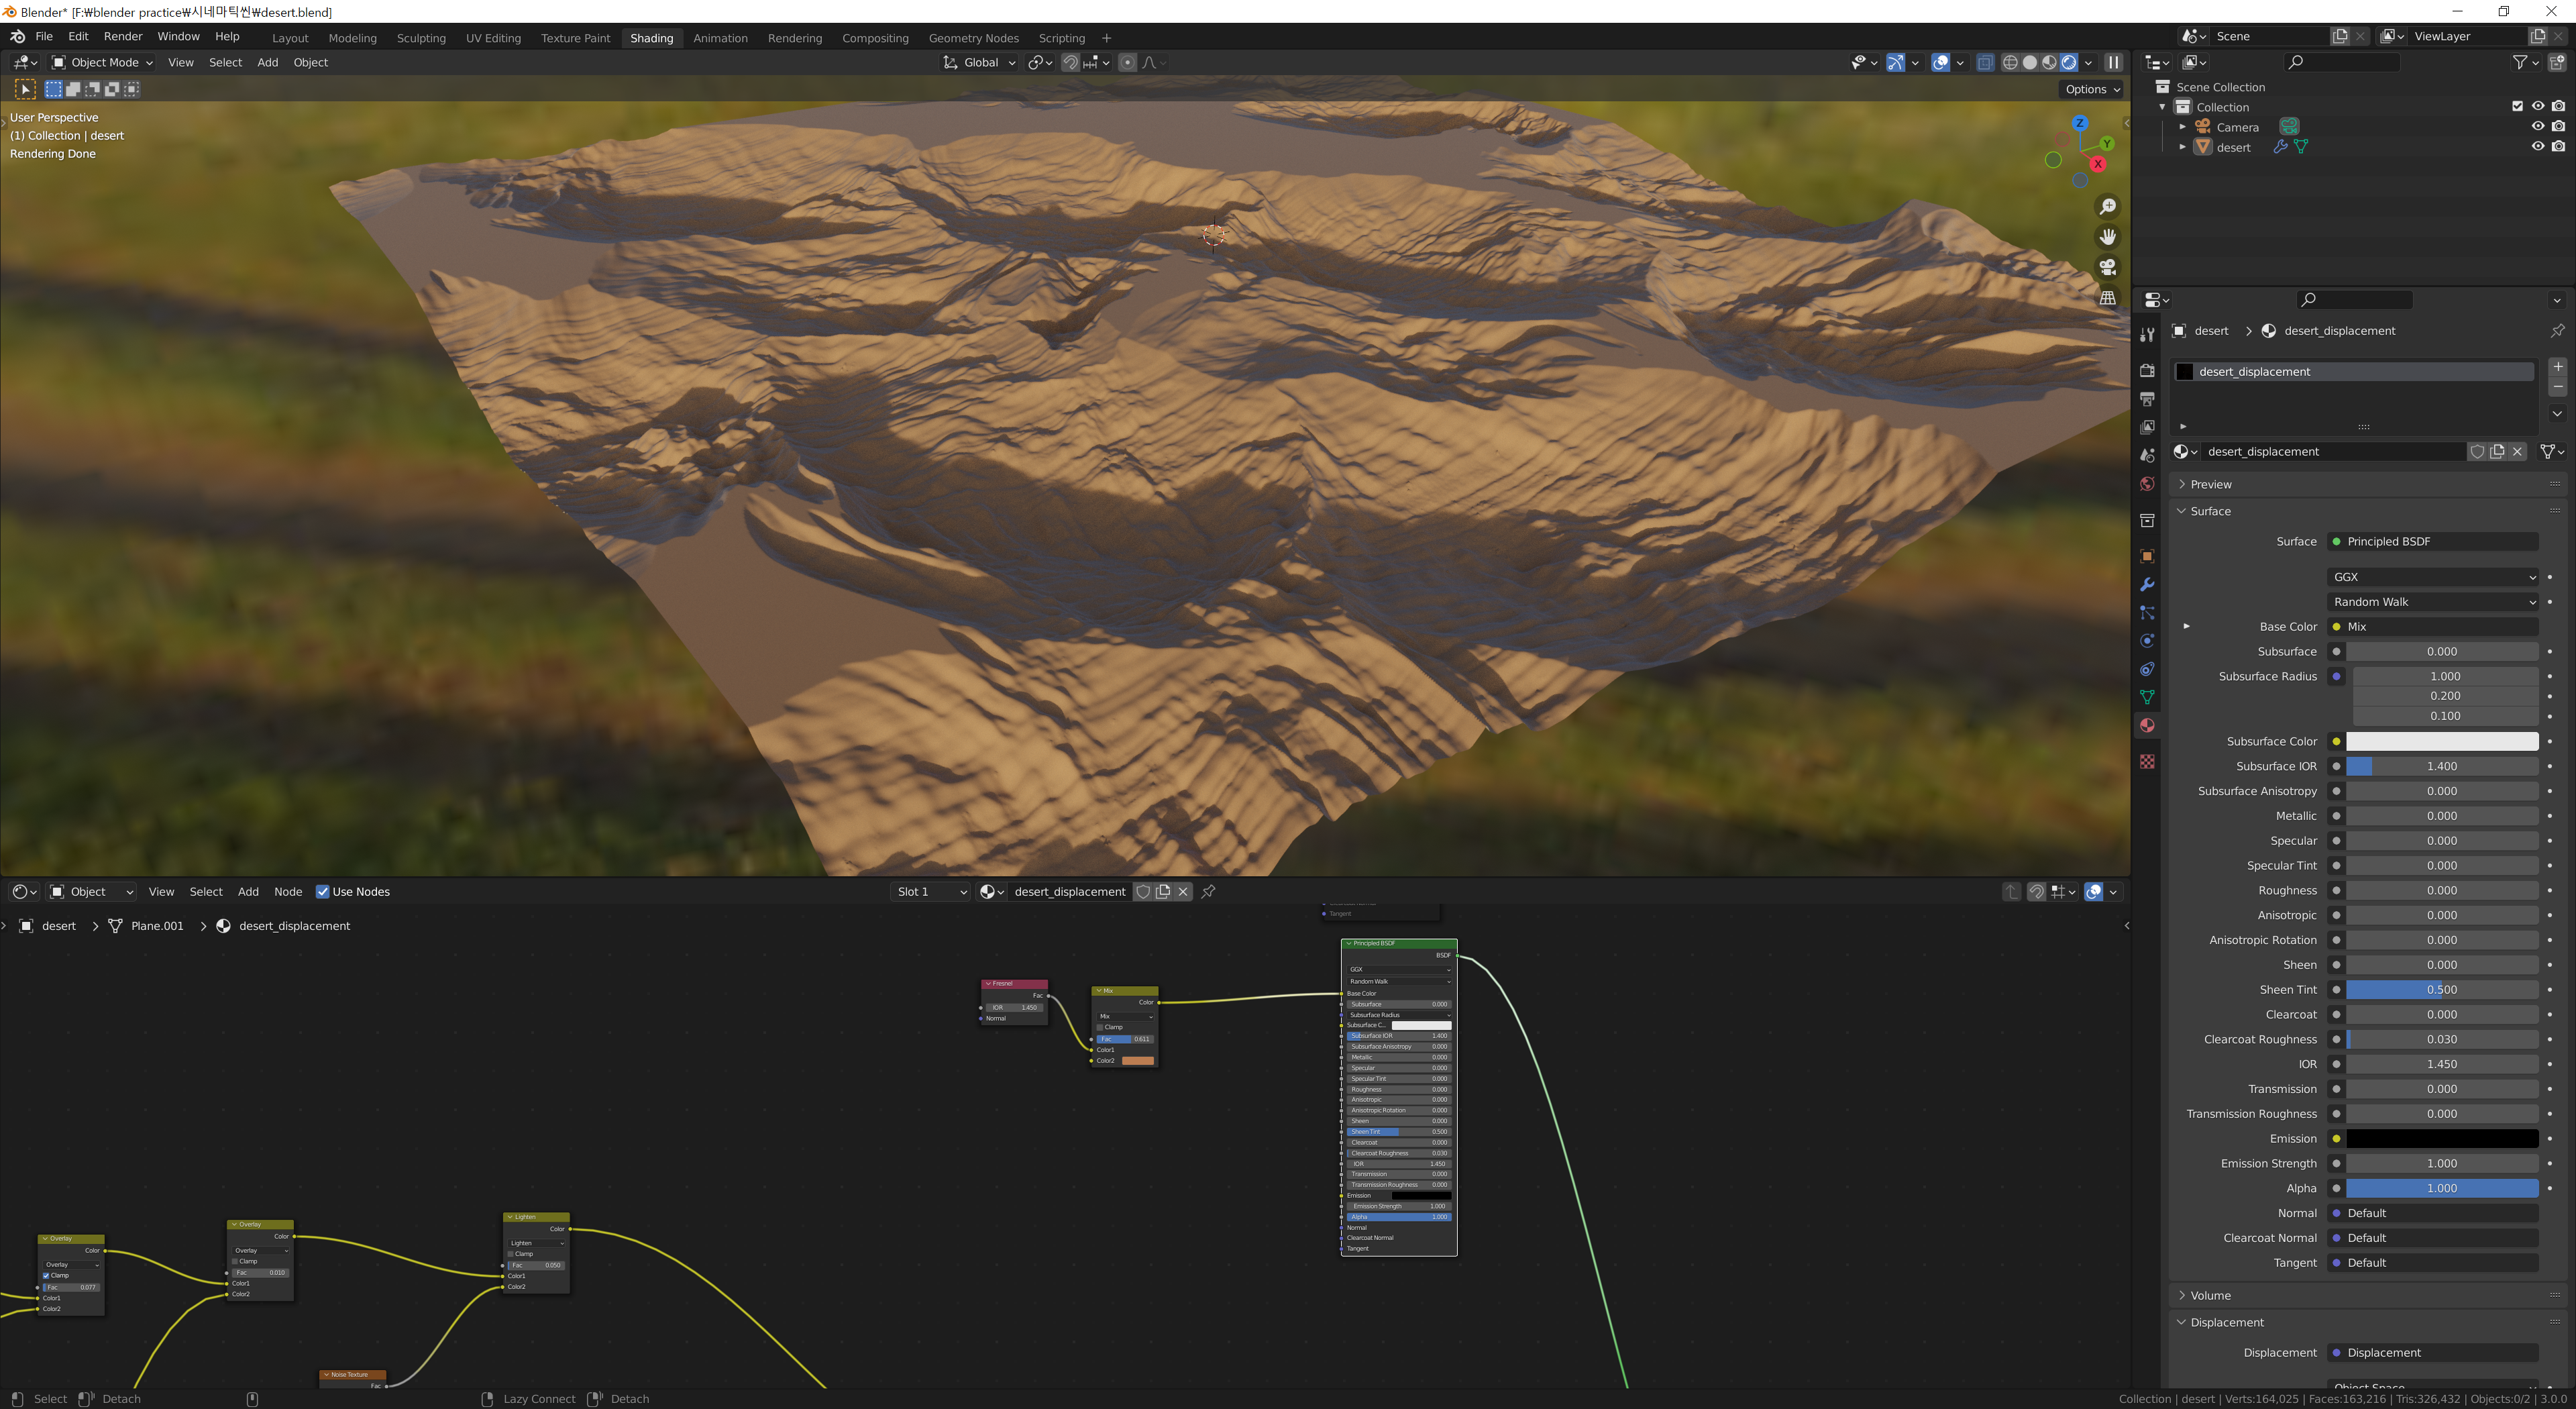
Task: Click the viewport Options button
Action: pyautogui.click(x=2092, y=89)
